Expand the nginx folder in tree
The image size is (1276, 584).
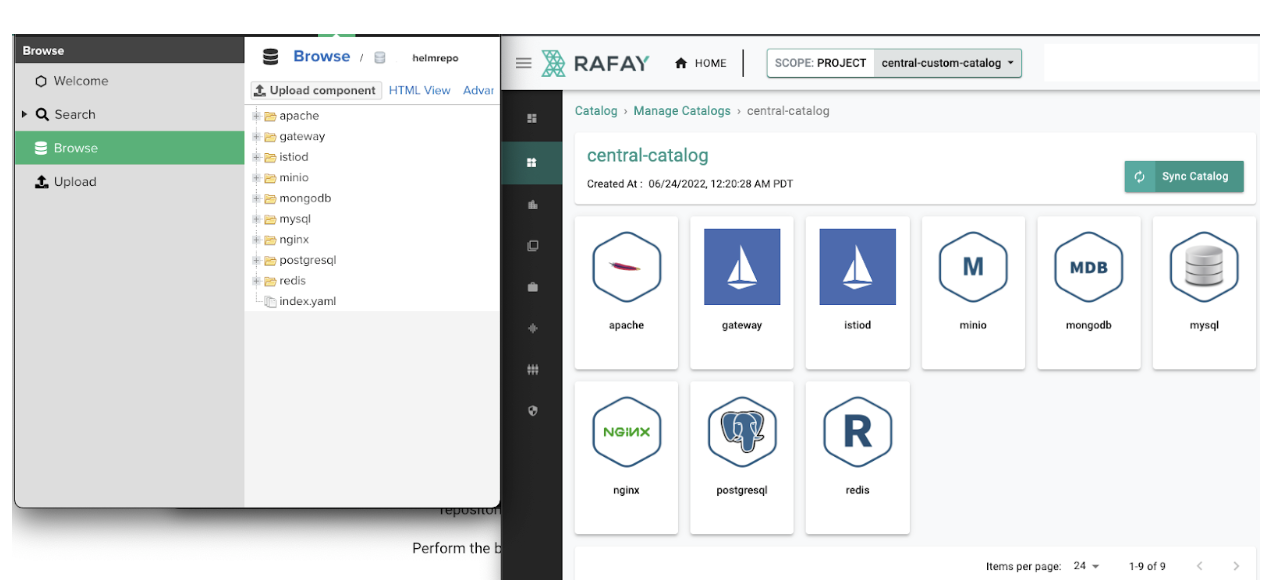(x=256, y=240)
